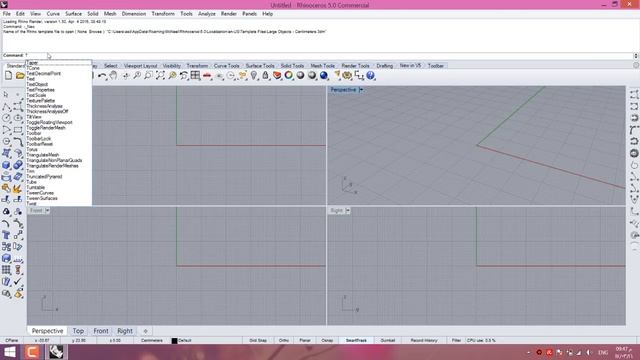640x360 pixels.
Task: Click the CPlane status bar button
Action: coord(11,340)
